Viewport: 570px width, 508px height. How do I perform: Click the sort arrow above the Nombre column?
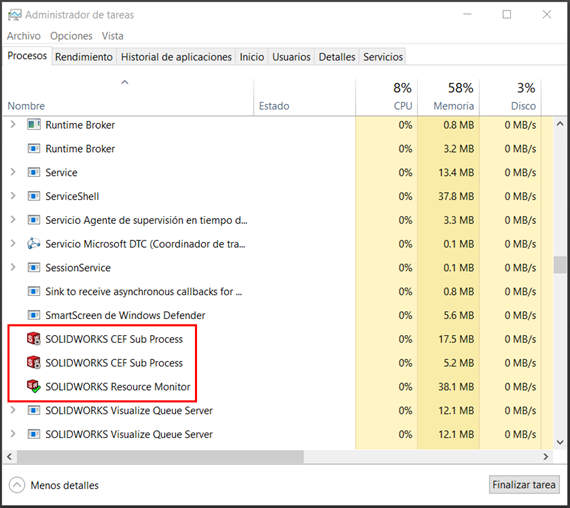point(125,83)
